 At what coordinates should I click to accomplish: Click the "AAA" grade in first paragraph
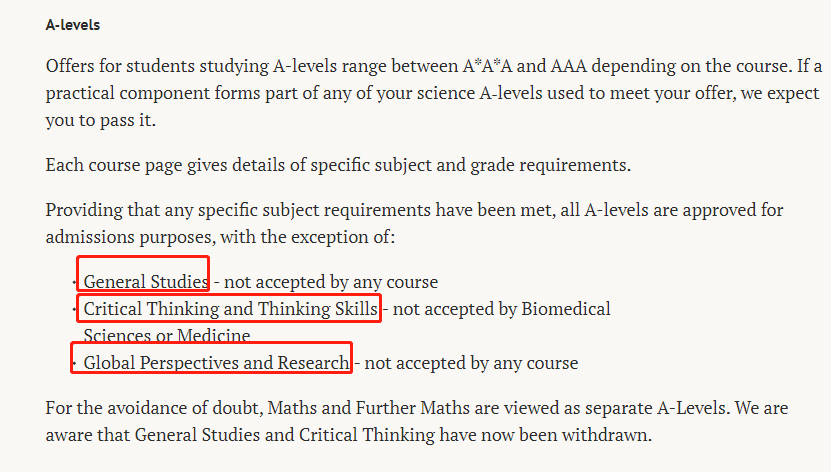click(569, 66)
